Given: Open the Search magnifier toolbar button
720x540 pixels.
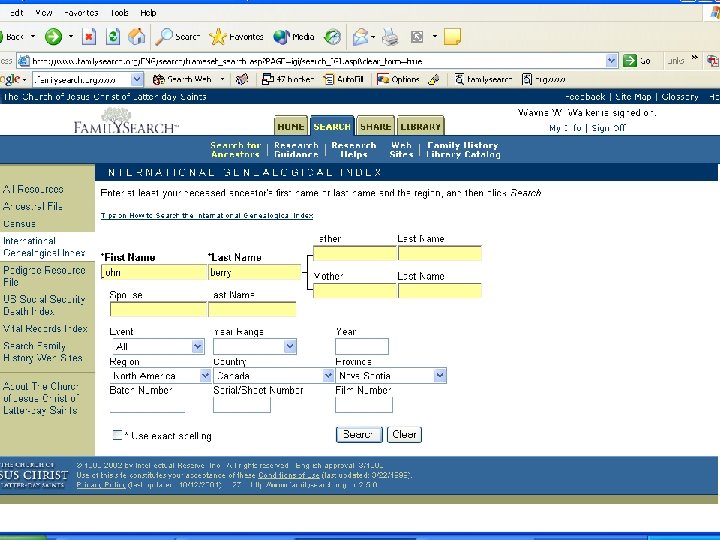Looking at the screenshot, I should 177,37.
